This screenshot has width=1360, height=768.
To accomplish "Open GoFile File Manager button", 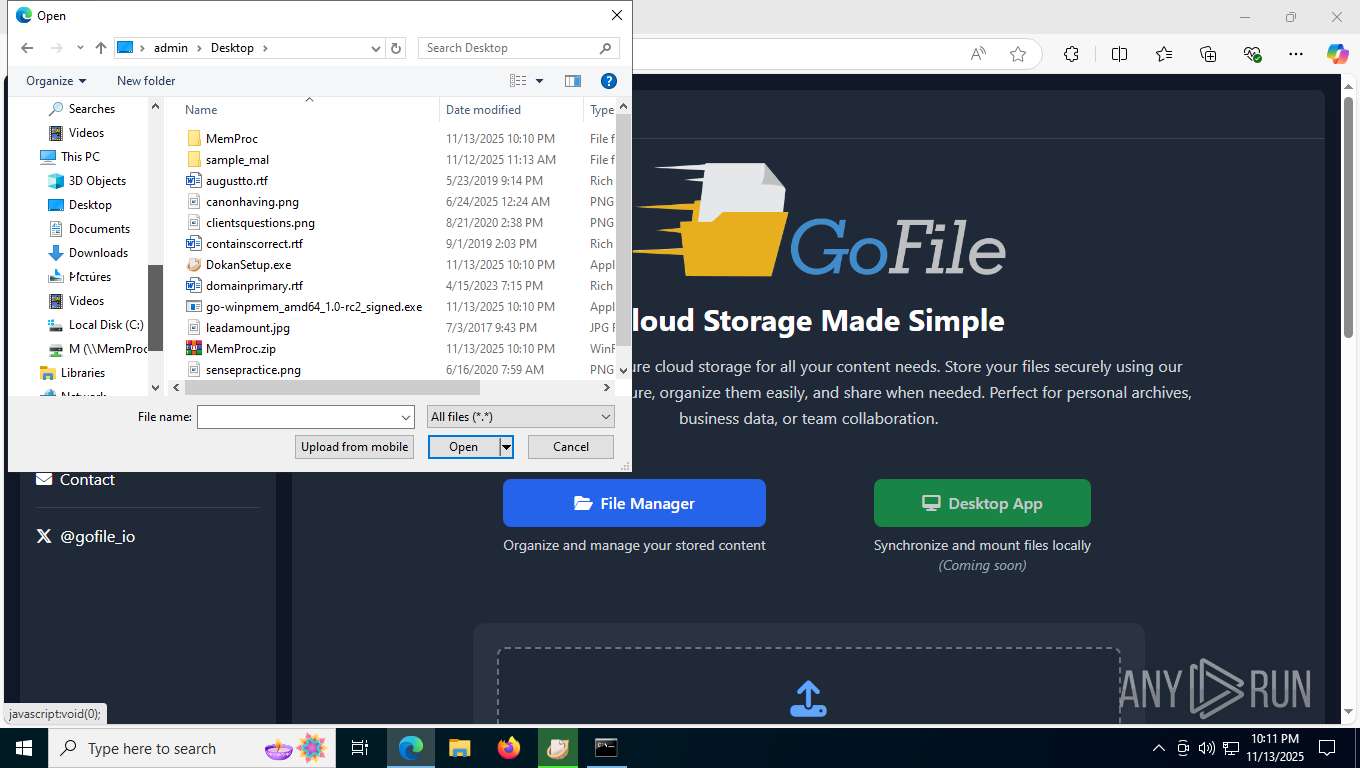I will tap(634, 503).
